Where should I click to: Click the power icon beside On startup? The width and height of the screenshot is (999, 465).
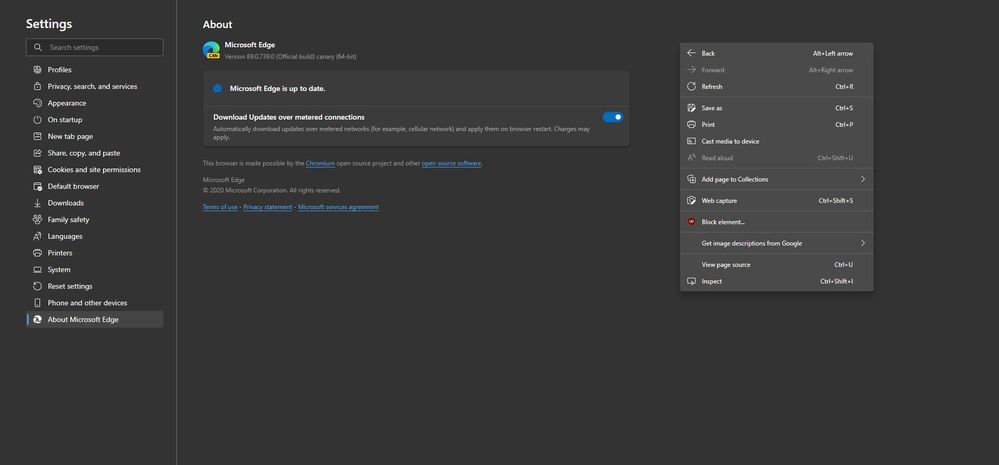(x=37, y=119)
